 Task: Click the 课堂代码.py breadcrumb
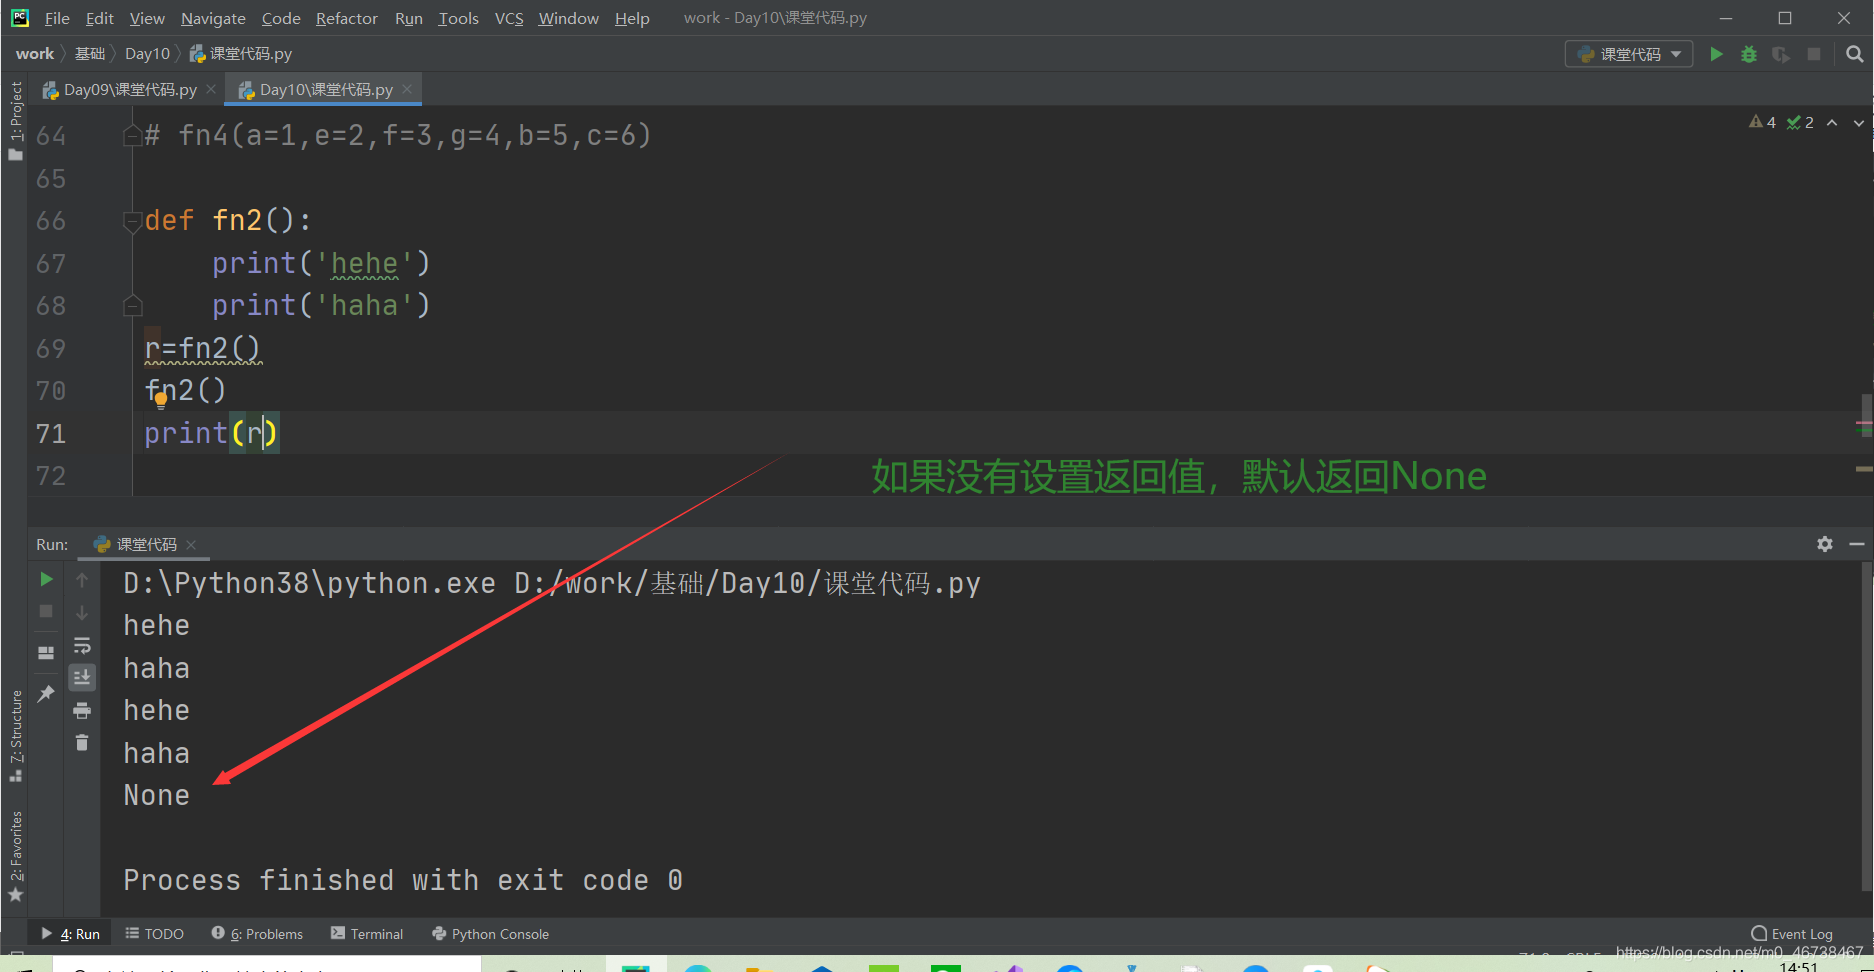point(241,54)
